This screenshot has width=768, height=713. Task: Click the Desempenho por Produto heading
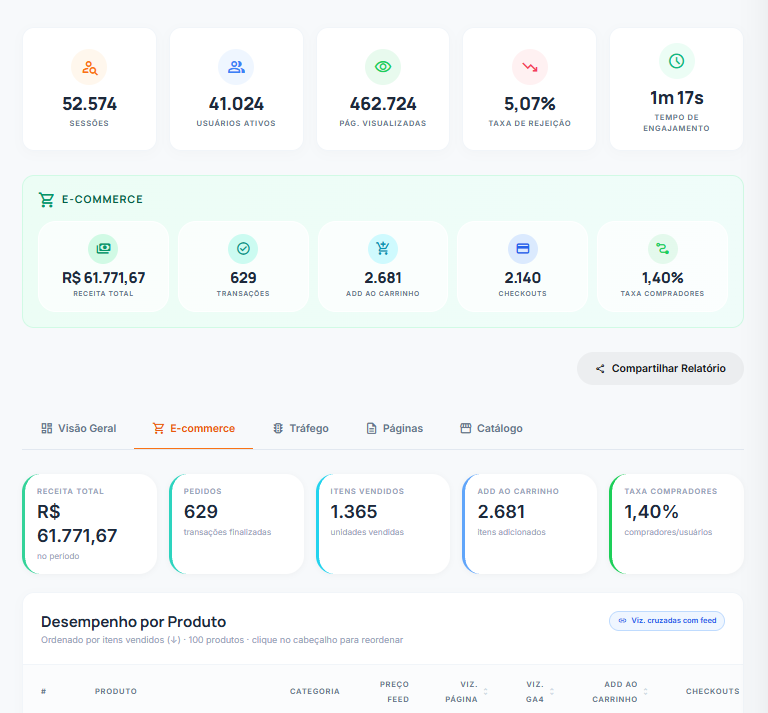coord(133,622)
